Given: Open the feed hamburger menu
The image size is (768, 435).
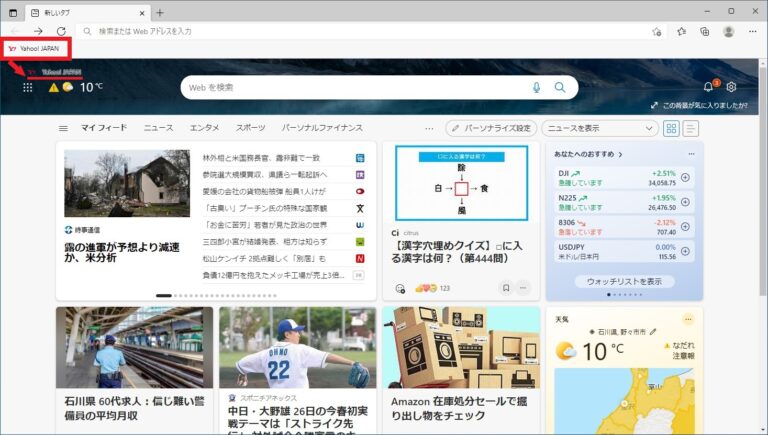Looking at the screenshot, I should pos(63,128).
